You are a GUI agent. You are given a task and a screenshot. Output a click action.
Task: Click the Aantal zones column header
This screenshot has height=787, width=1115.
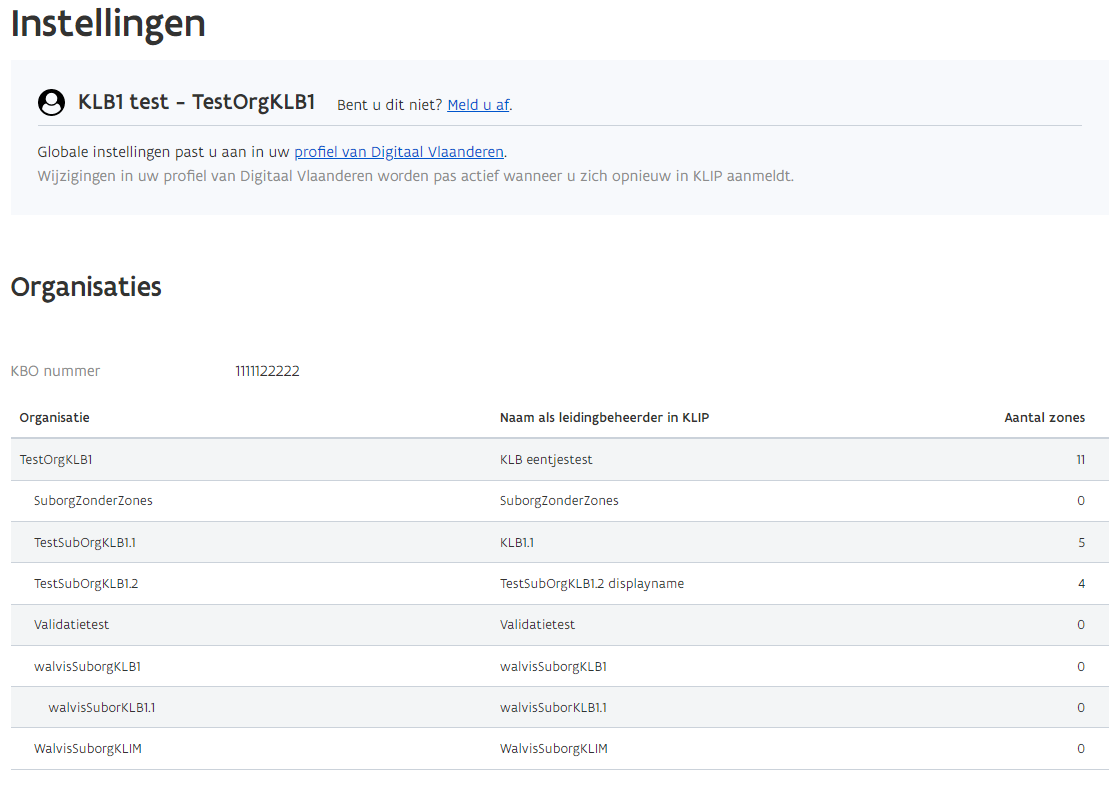(x=1046, y=417)
